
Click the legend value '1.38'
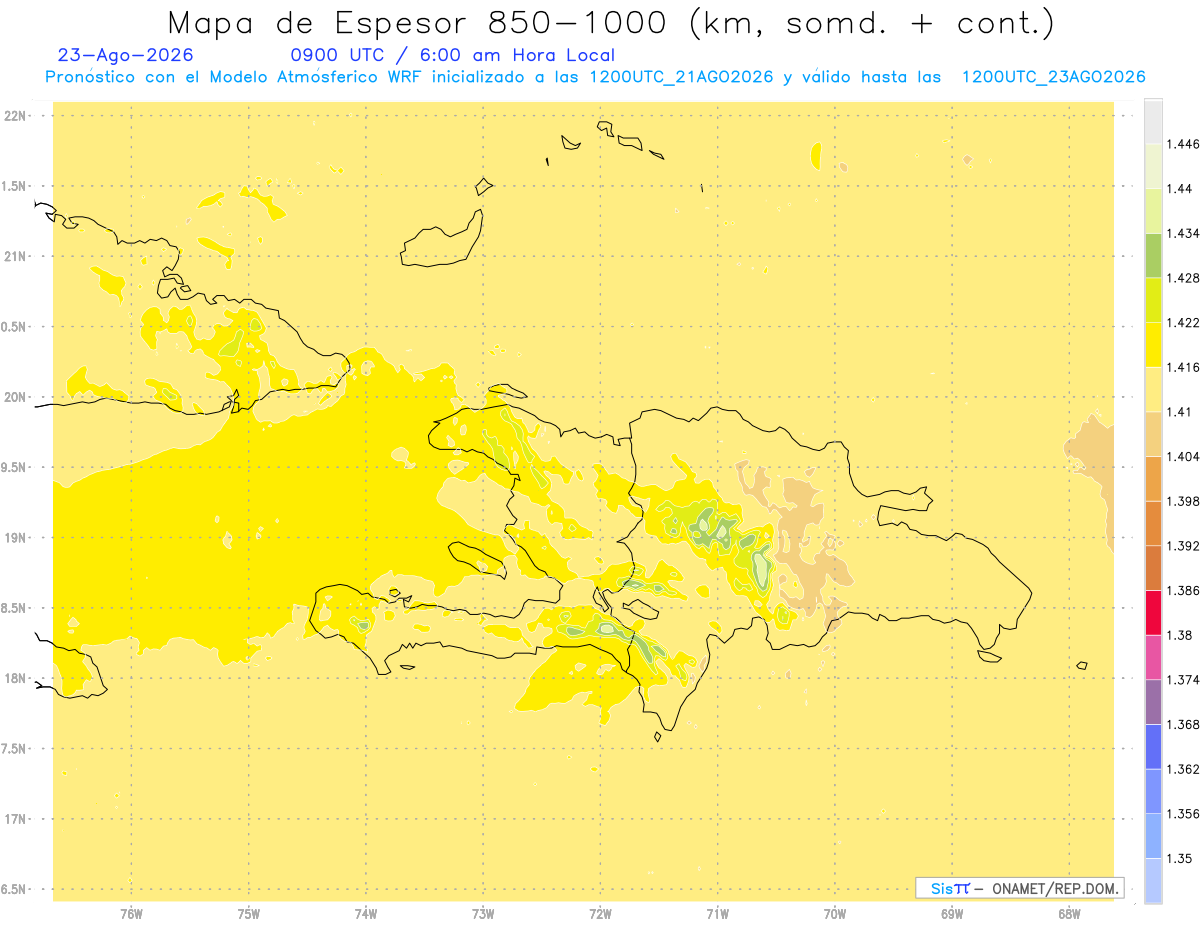[1178, 635]
